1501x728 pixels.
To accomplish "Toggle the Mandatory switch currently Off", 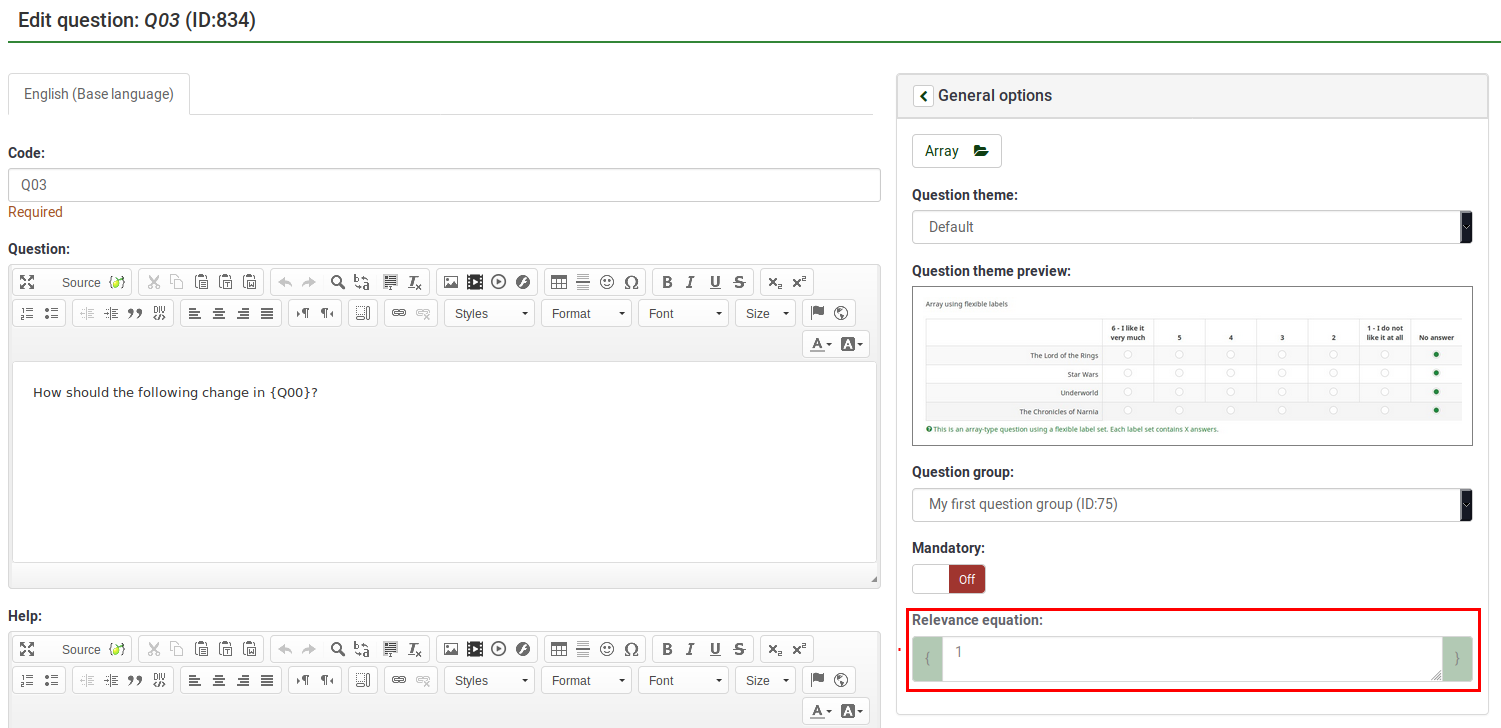I will (x=948, y=579).
